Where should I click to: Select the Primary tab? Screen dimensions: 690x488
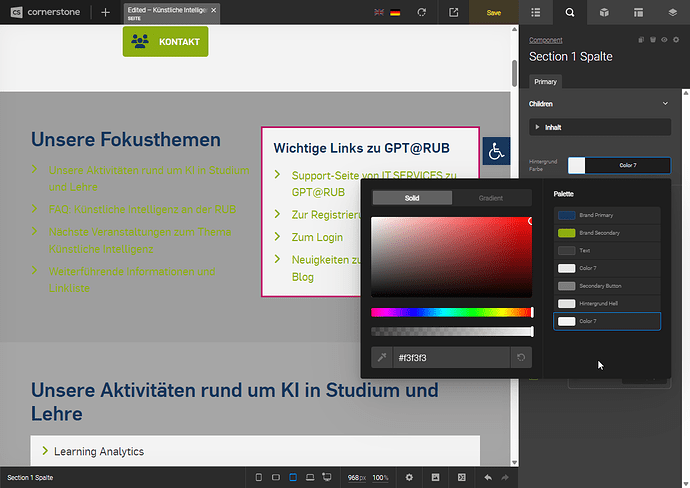coord(545,82)
